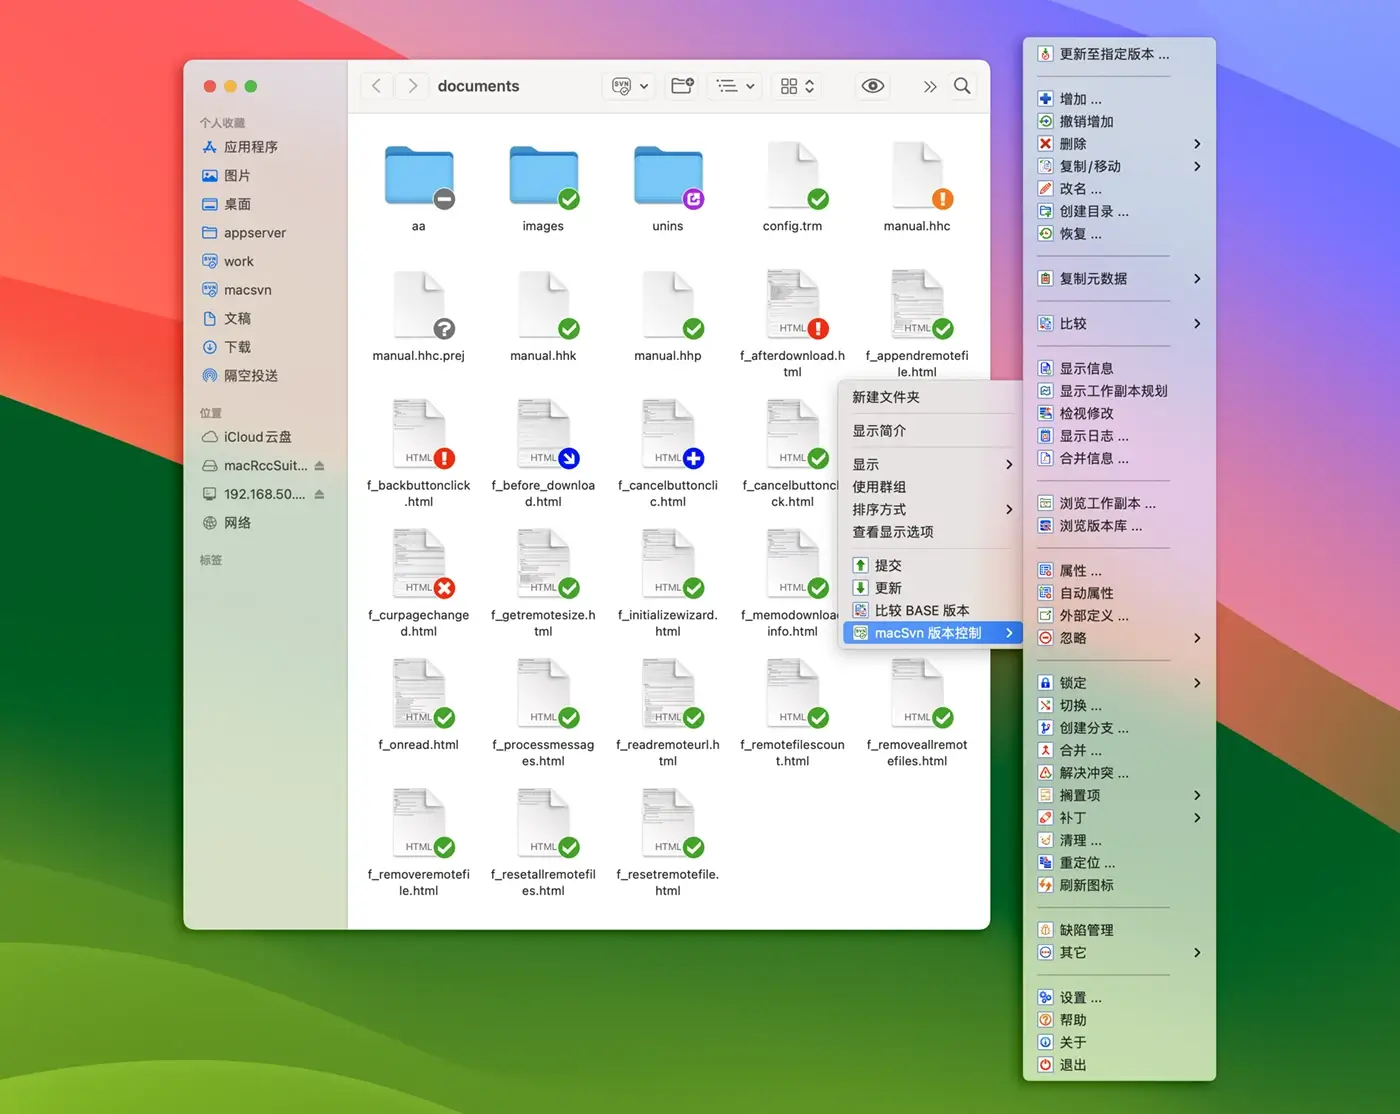The height and width of the screenshot is (1114, 1400).
Task: Open the 比较 (Compare) submenu chevron
Action: tap(1196, 323)
